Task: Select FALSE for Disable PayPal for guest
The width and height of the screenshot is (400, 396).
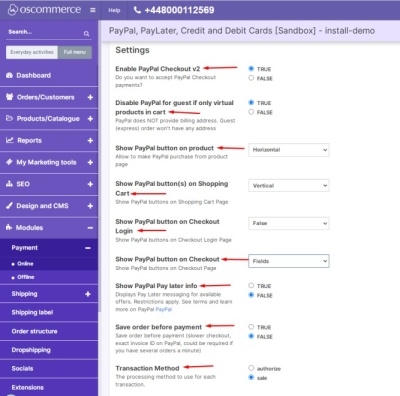Action: [251, 112]
